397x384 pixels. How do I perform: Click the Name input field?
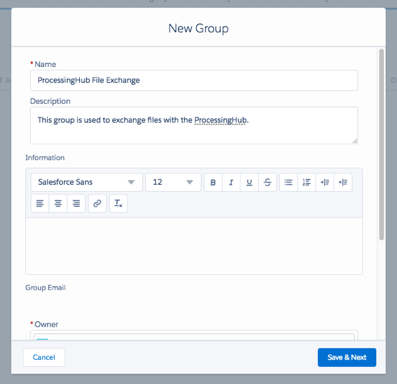click(x=194, y=80)
